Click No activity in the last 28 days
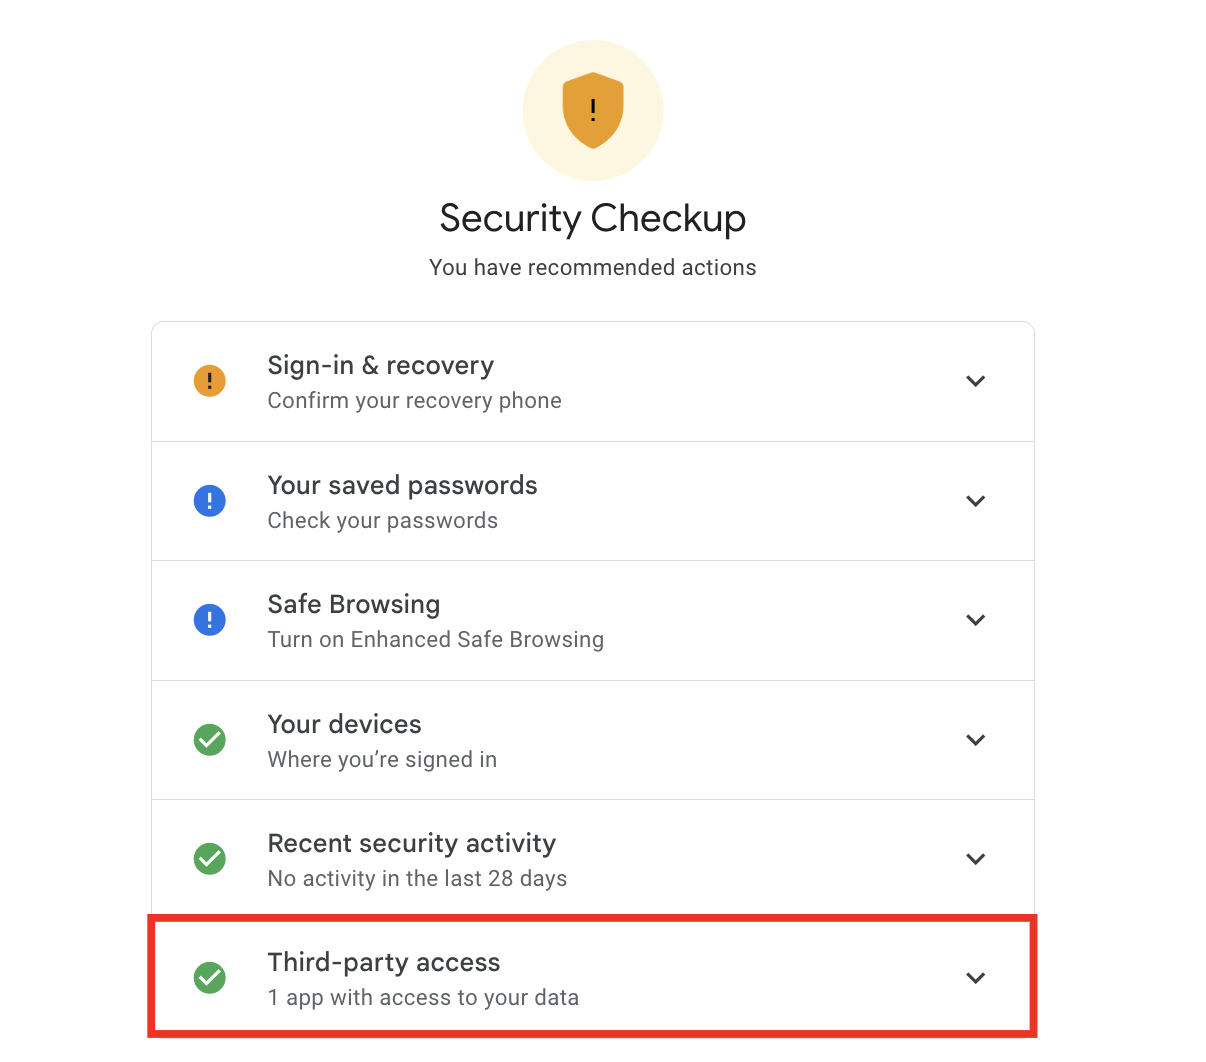Image resolution: width=1206 pixels, height=1062 pixels. point(417,879)
